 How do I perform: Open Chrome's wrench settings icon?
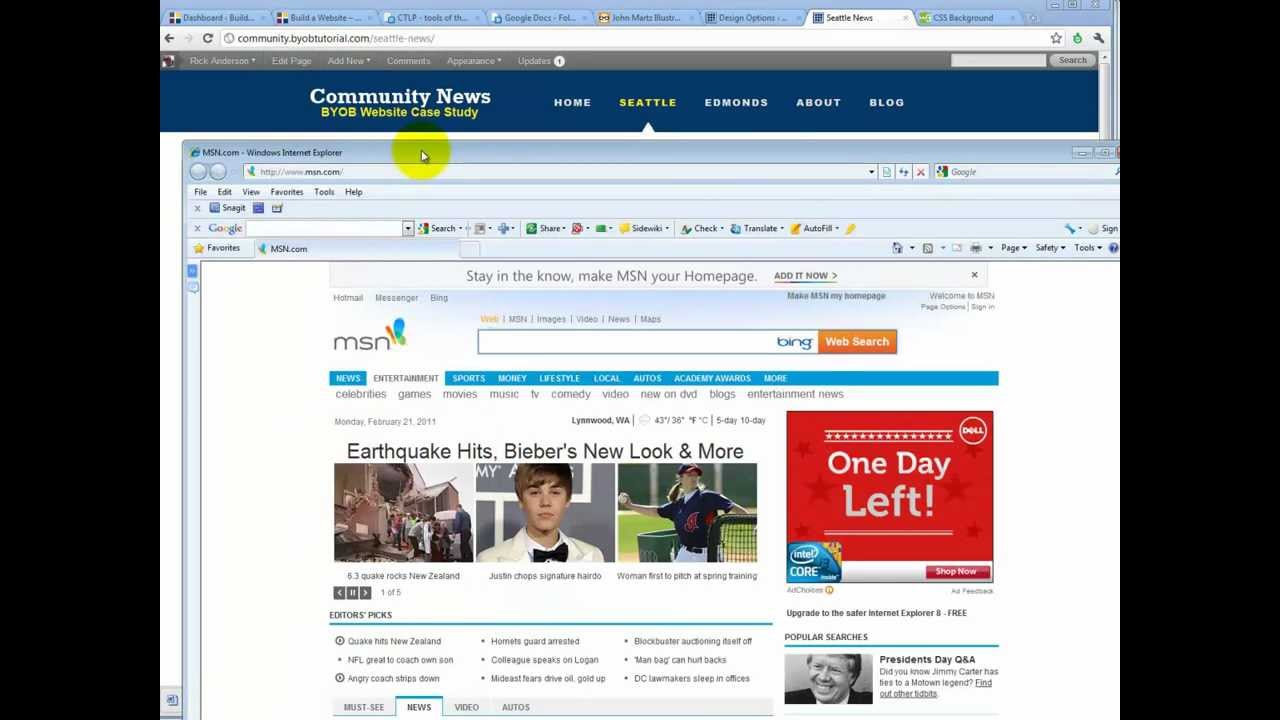pos(1098,38)
